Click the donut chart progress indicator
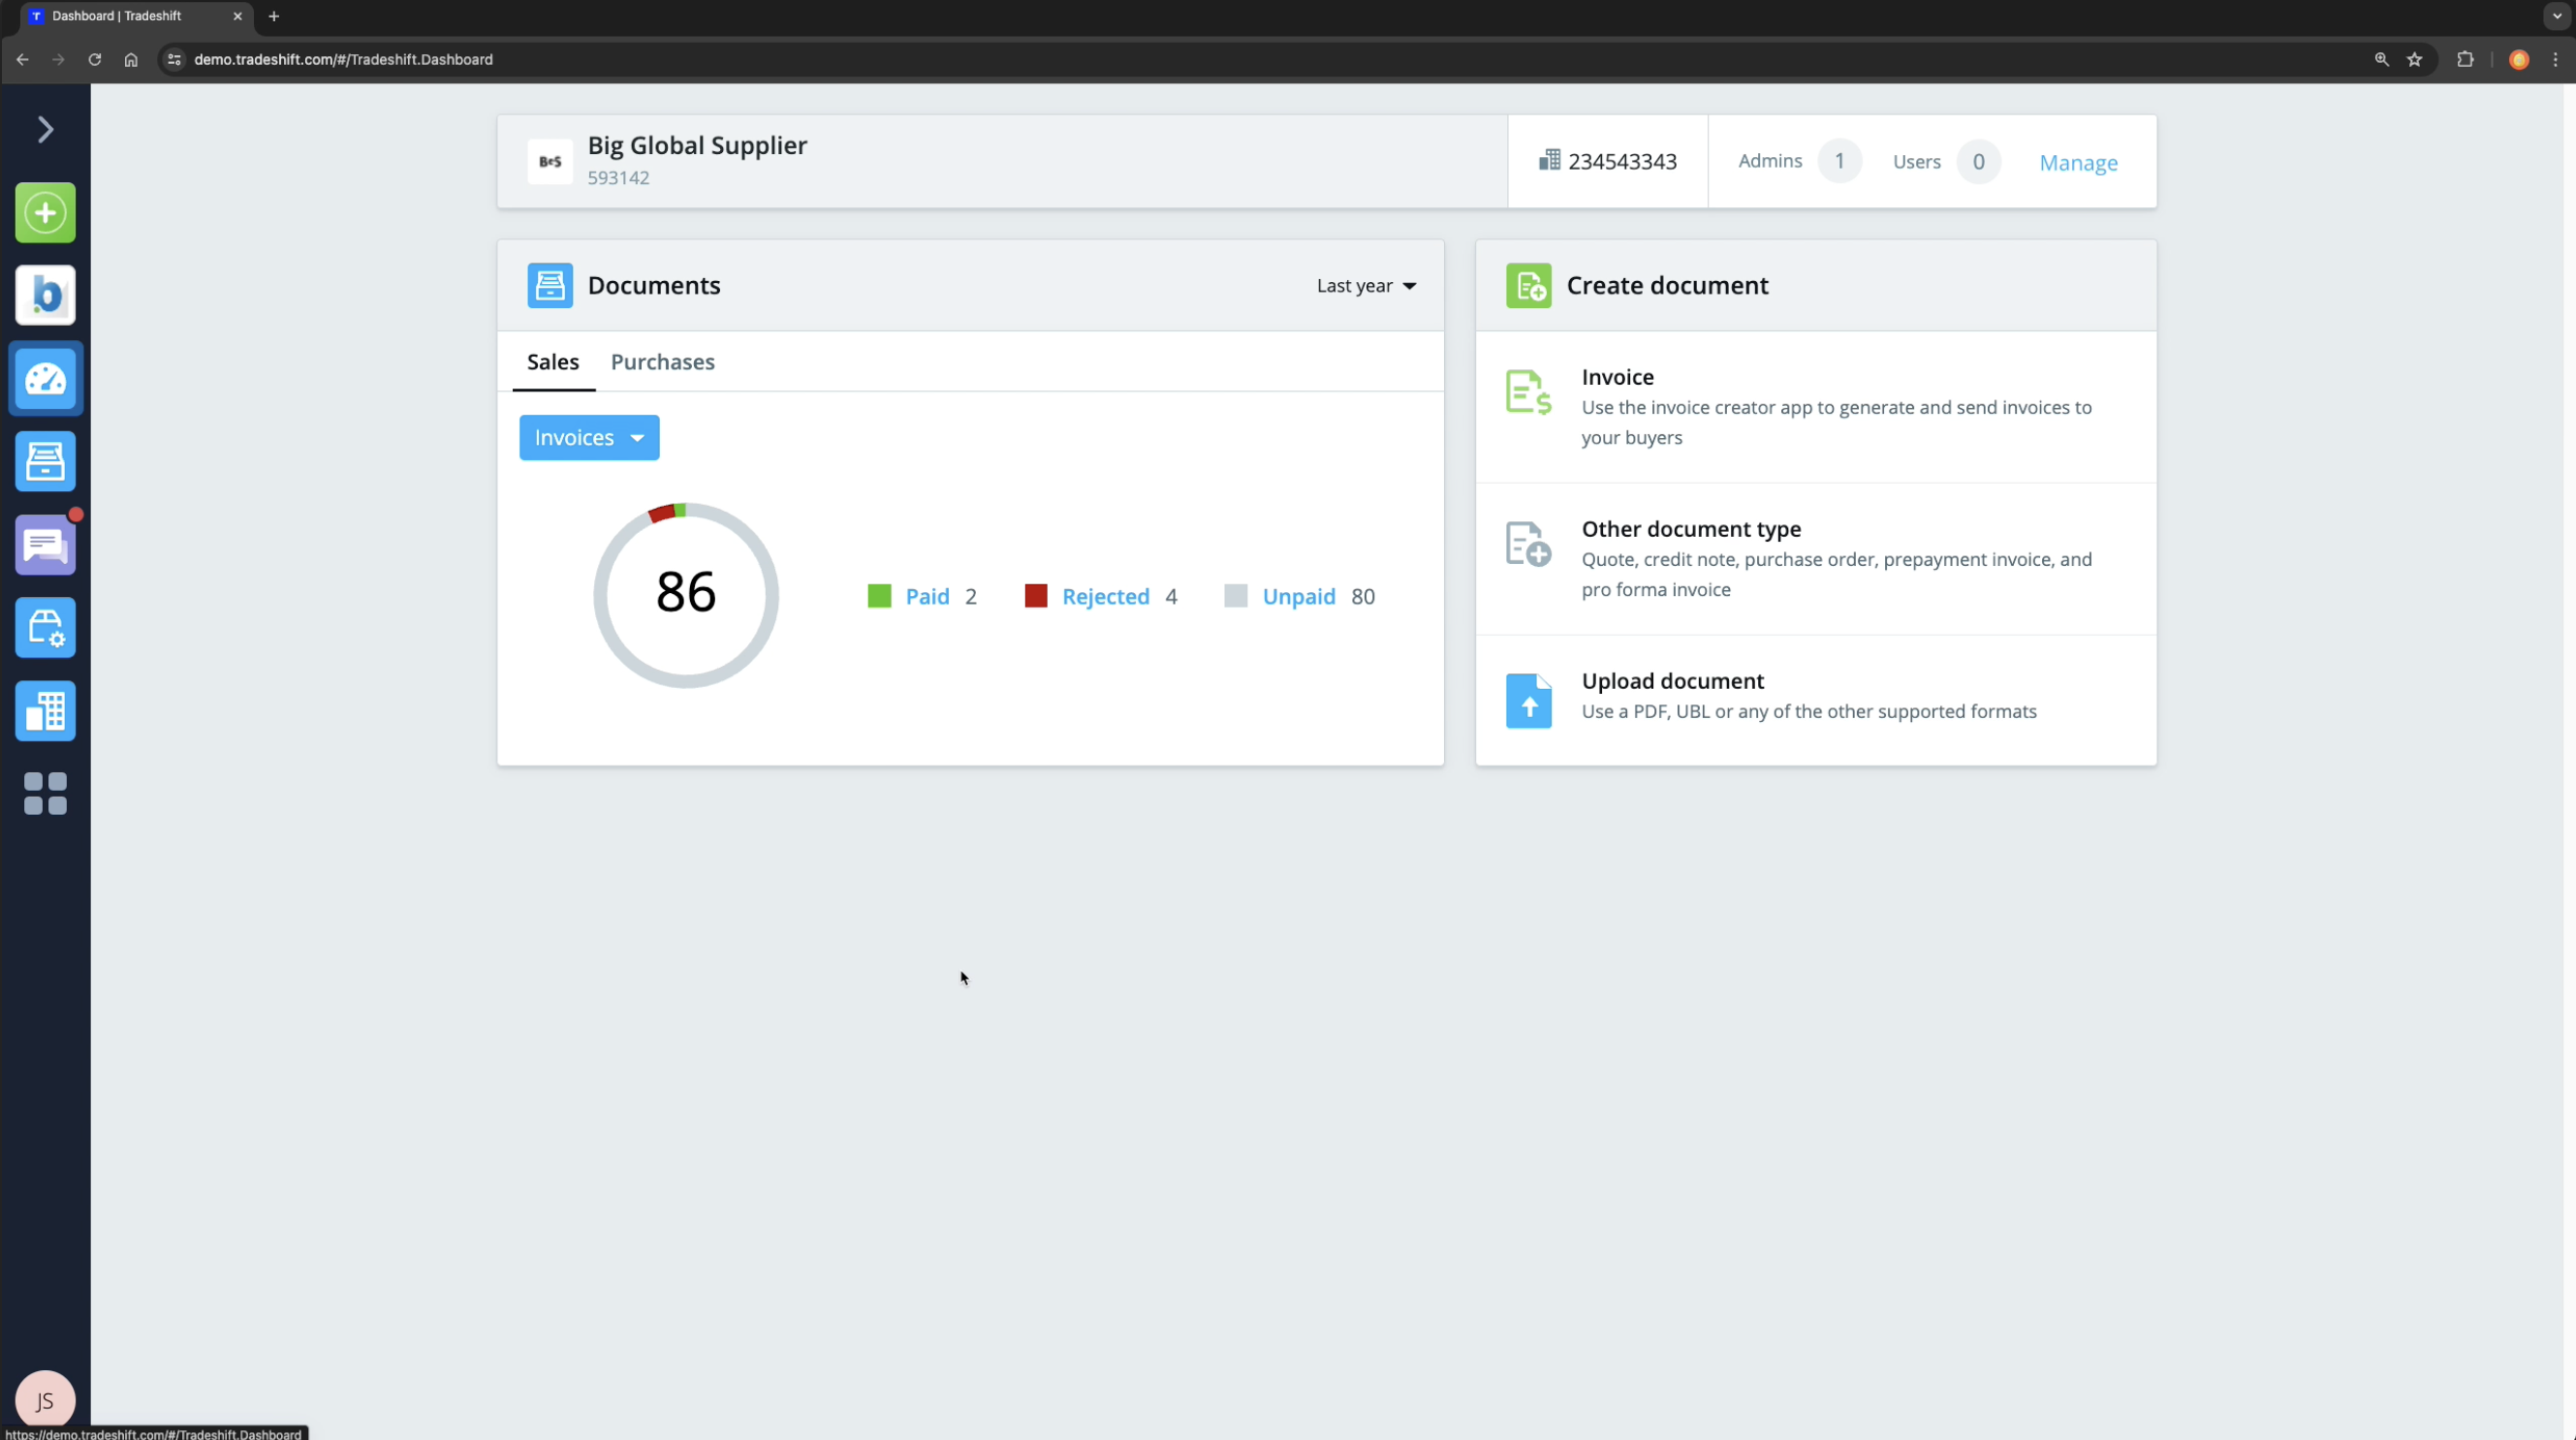Viewport: 2576px width, 1440px height. (684, 593)
